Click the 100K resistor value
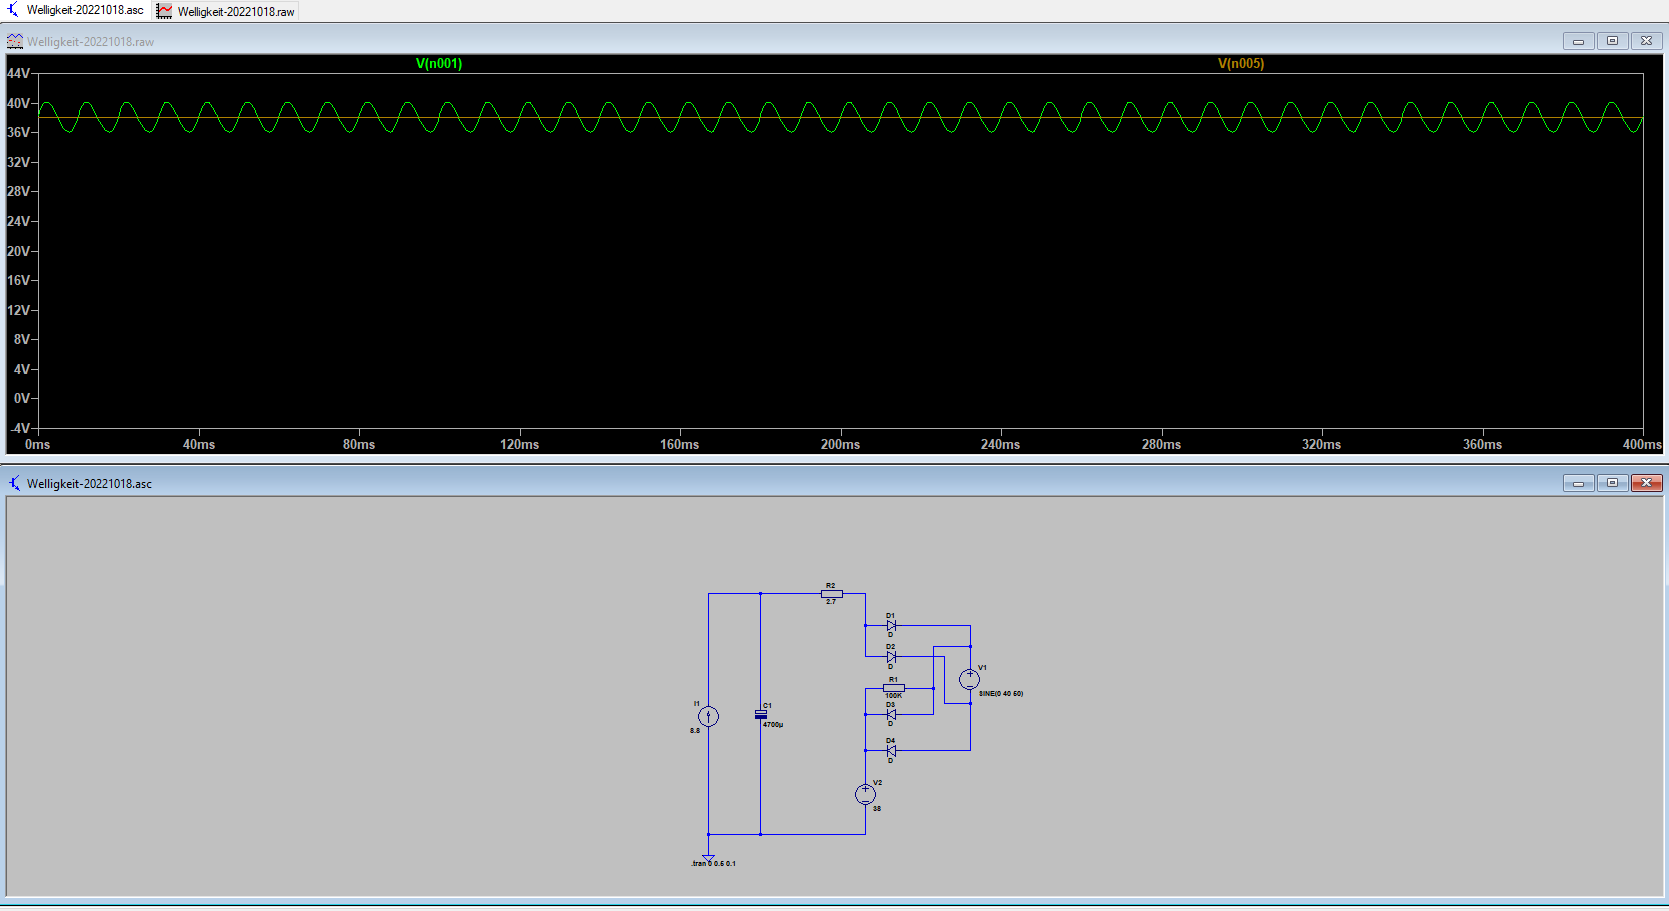The image size is (1669, 911). 893,696
